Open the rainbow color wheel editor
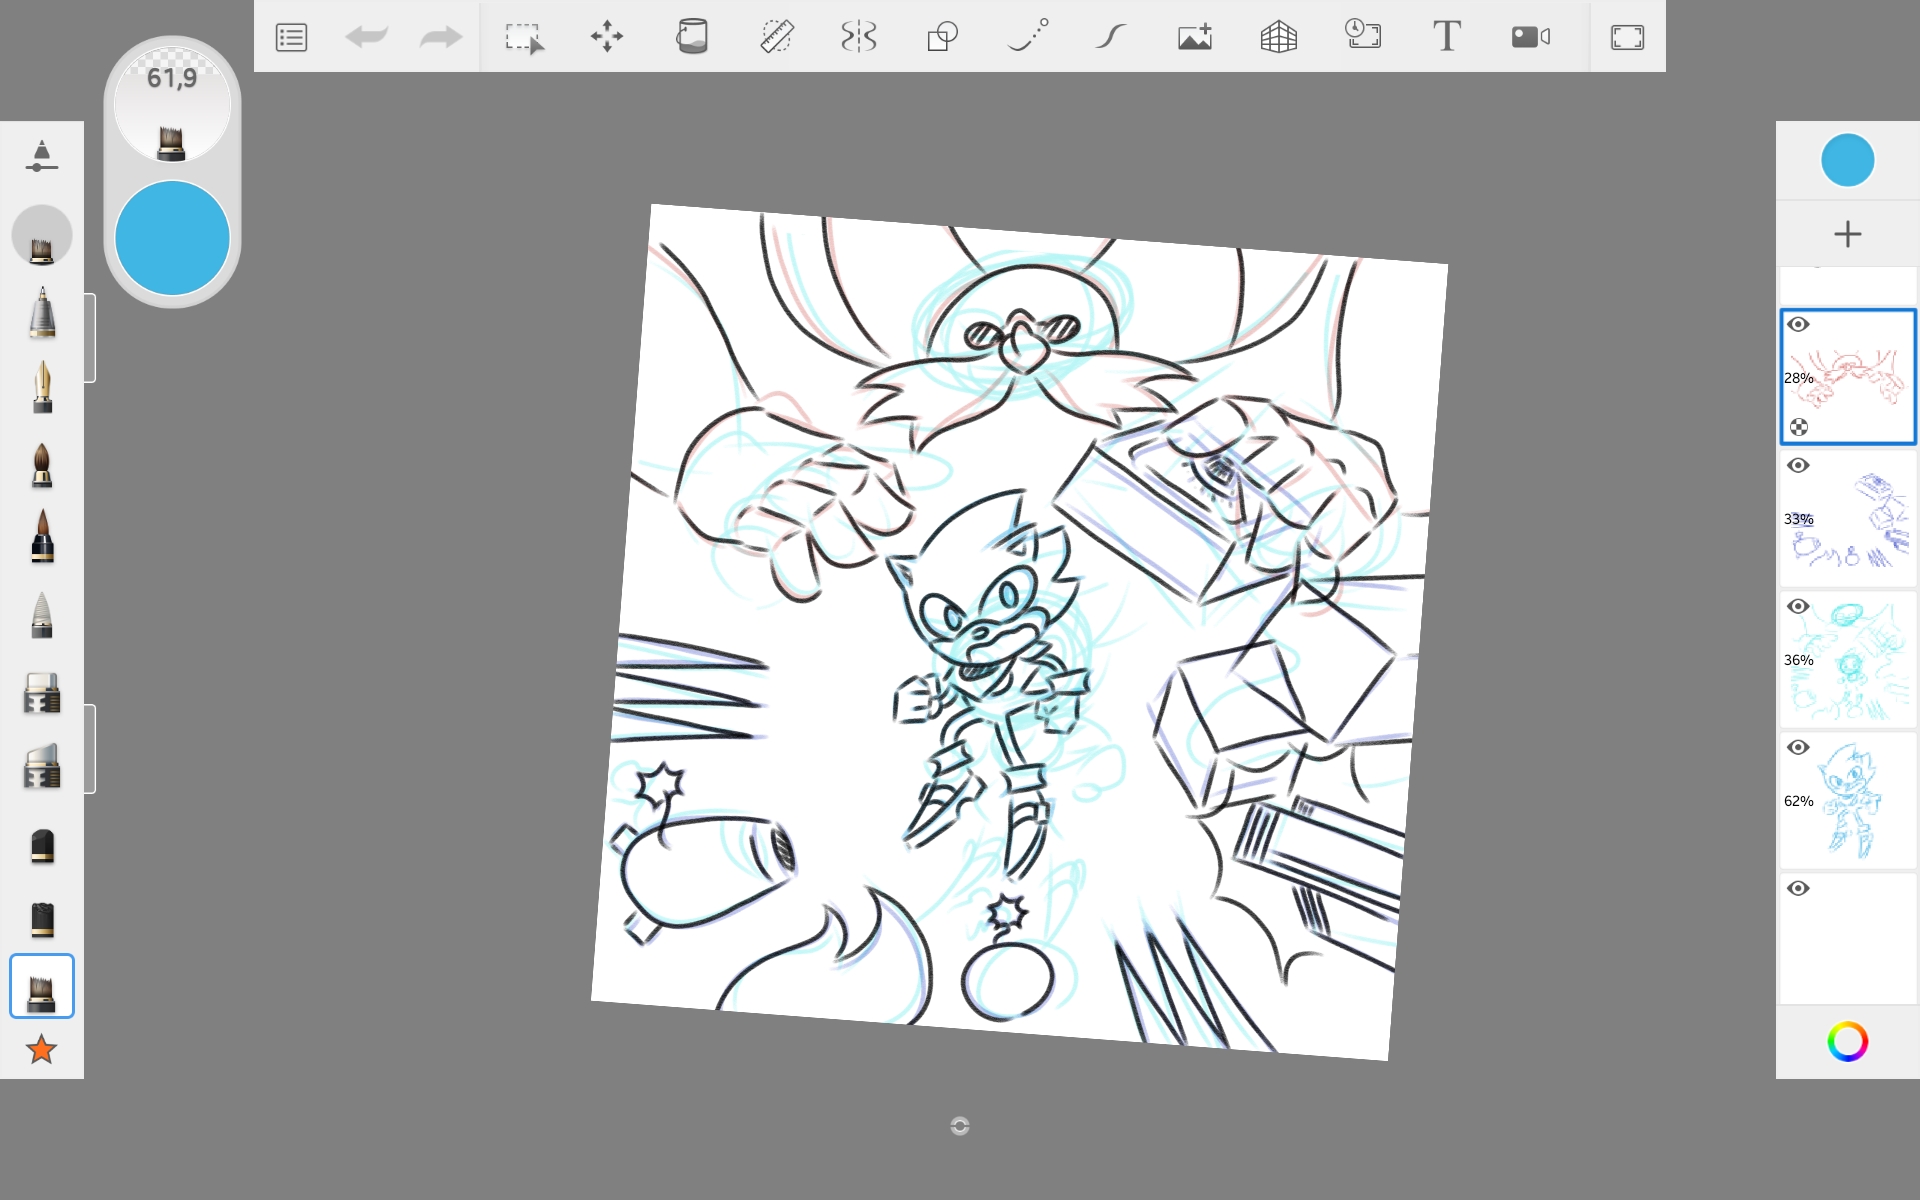The image size is (1920, 1200). [1847, 1042]
